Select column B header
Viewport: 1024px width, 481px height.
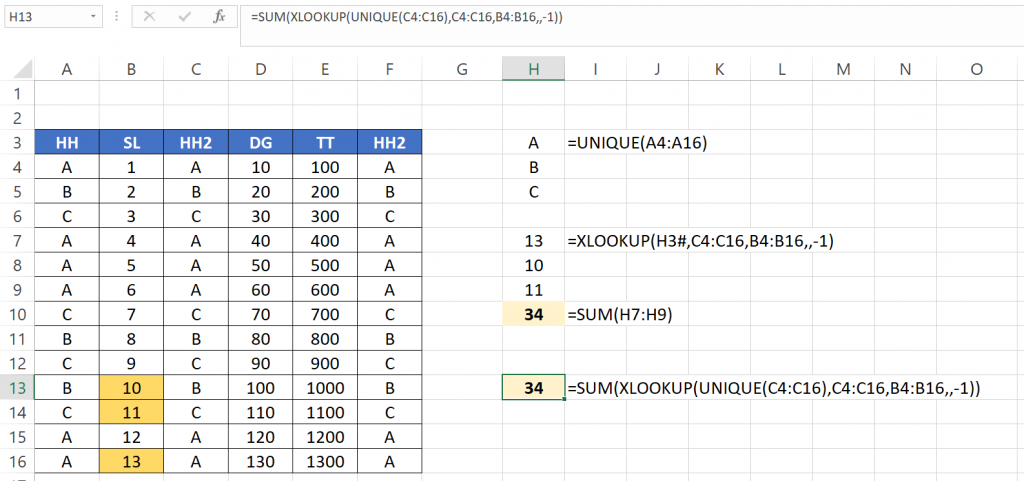point(131,69)
